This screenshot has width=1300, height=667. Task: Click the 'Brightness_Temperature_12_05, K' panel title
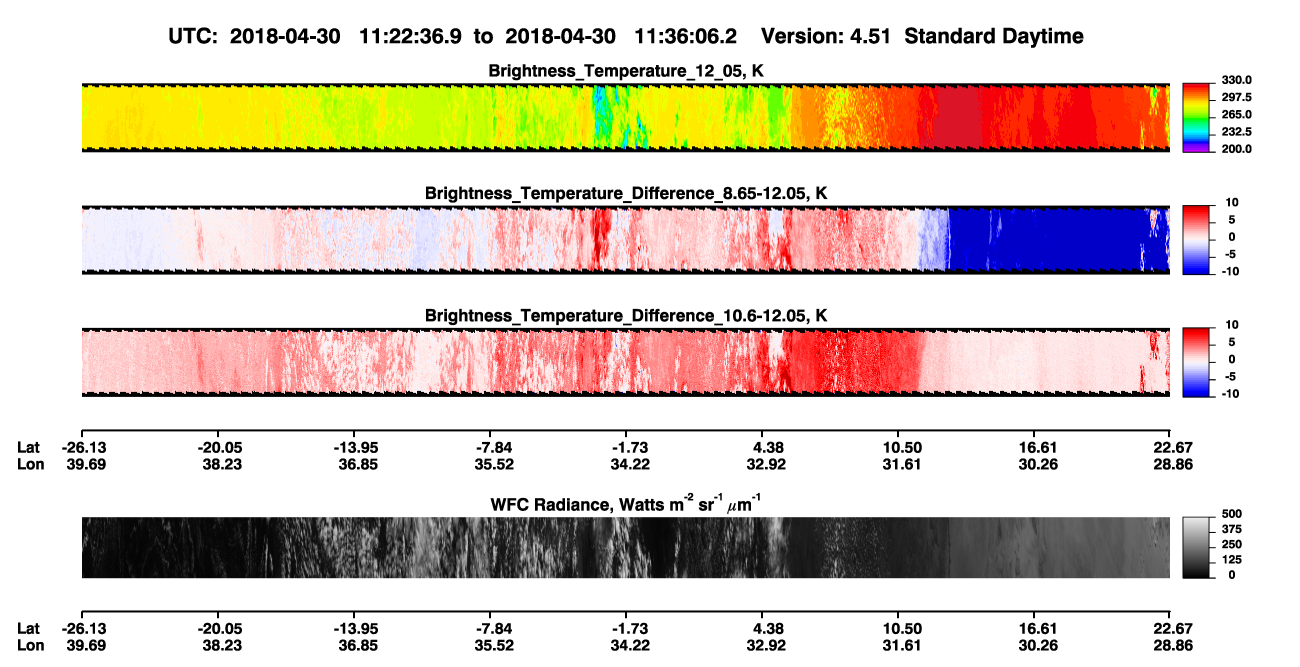point(626,71)
